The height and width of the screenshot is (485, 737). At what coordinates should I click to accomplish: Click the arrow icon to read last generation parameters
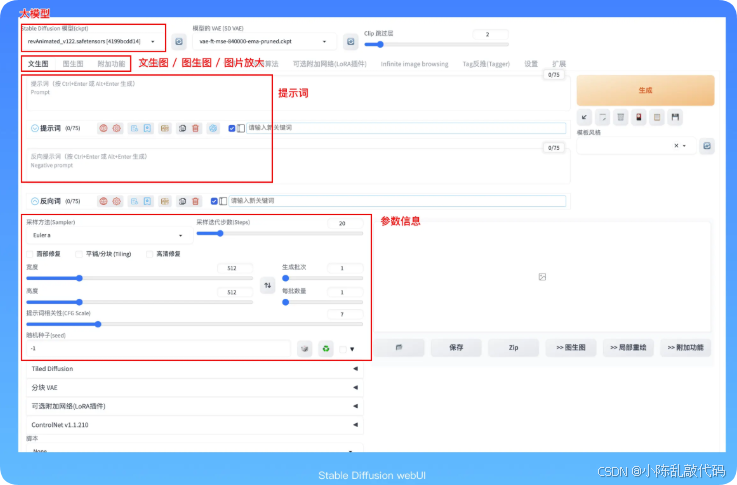coord(584,117)
